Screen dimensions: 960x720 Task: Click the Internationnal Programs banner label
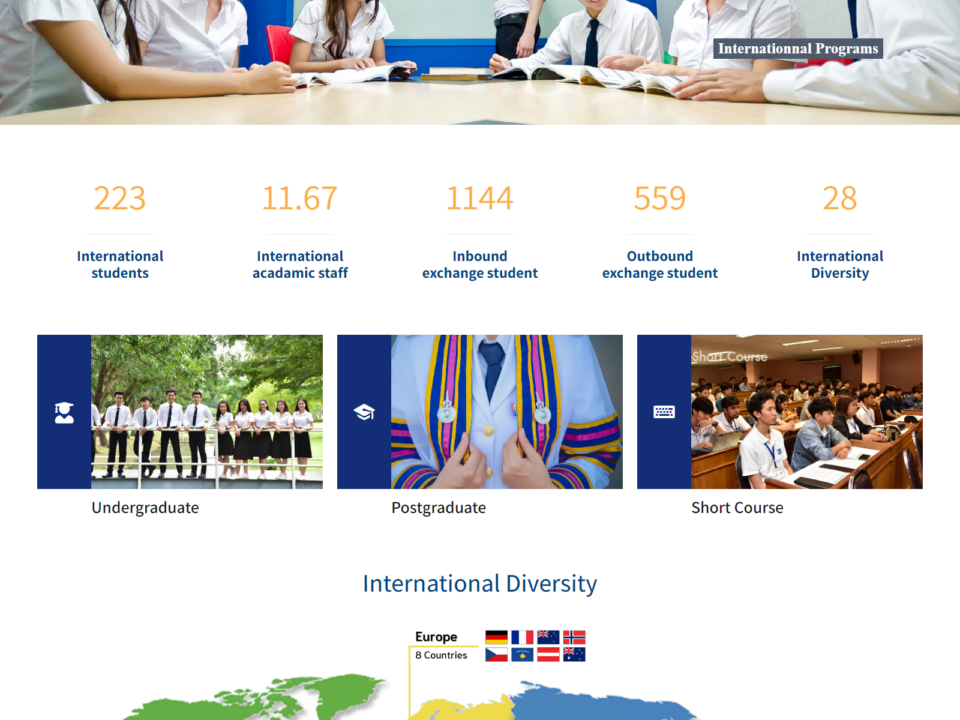click(798, 48)
